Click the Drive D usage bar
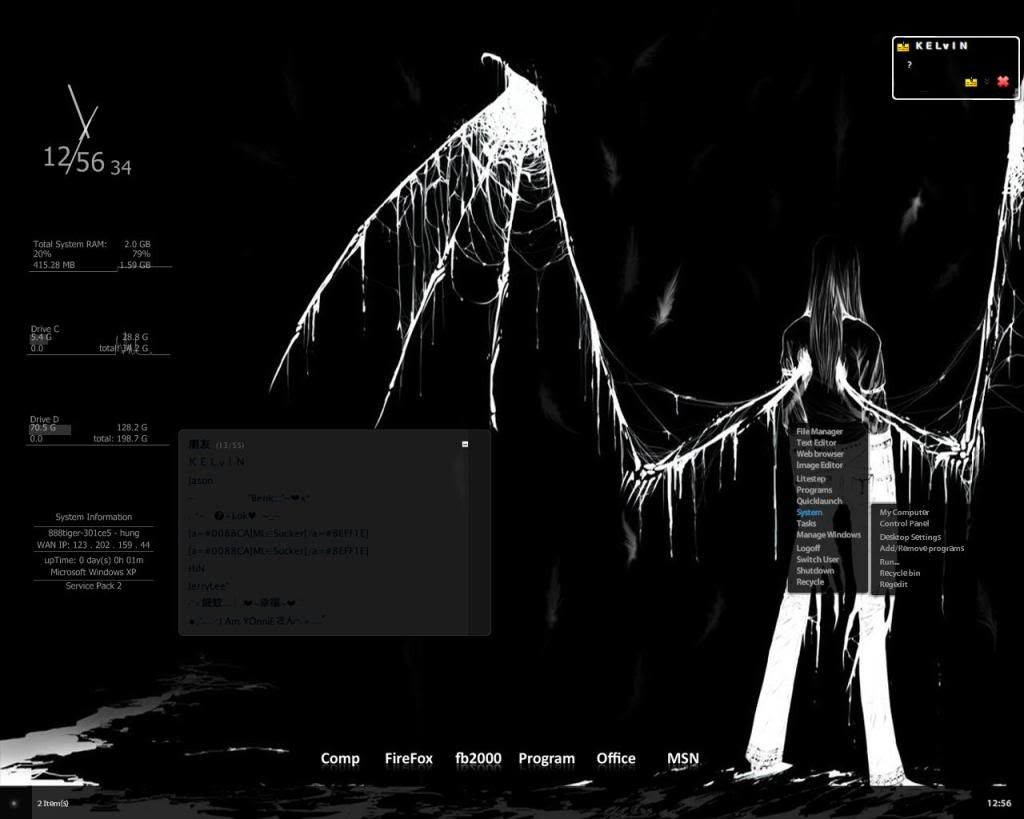1024x819 pixels. click(50, 429)
